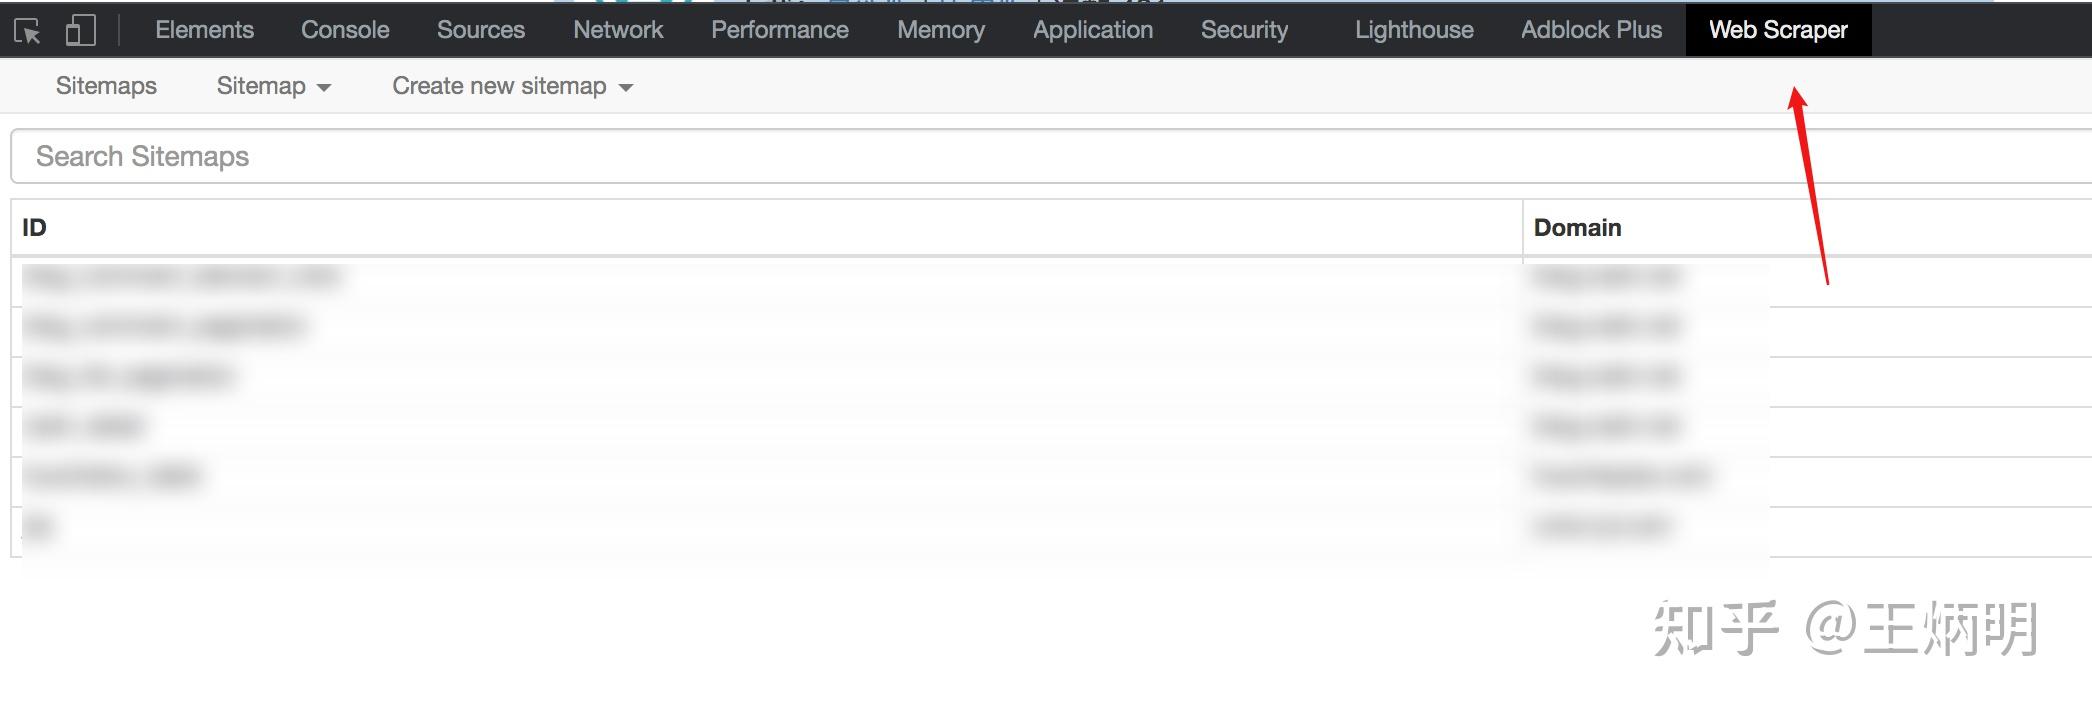Go to the Performance tab
Viewport: 2092px width, 712px height.
(779, 30)
